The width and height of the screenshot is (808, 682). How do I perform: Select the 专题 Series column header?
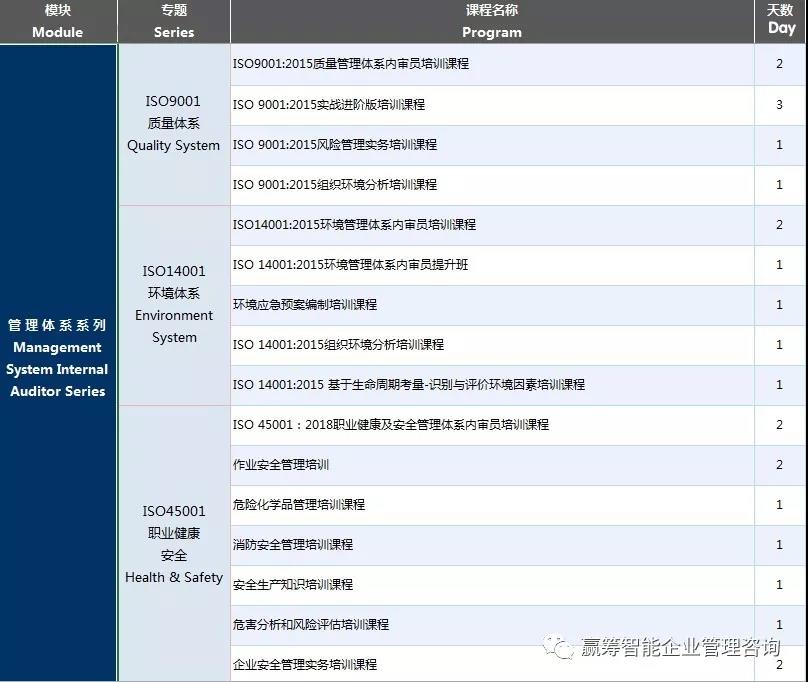tap(172, 21)
